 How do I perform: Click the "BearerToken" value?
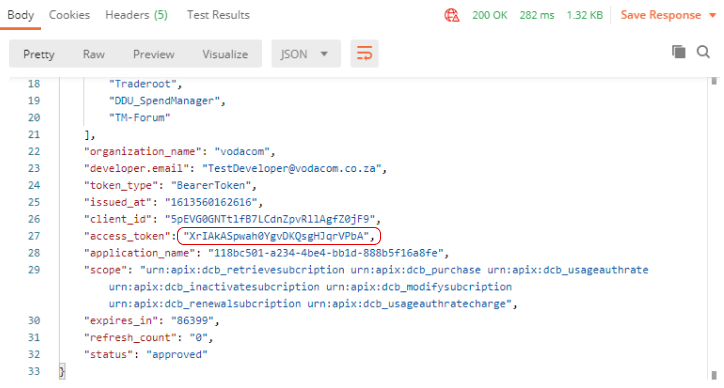point(211,185)
